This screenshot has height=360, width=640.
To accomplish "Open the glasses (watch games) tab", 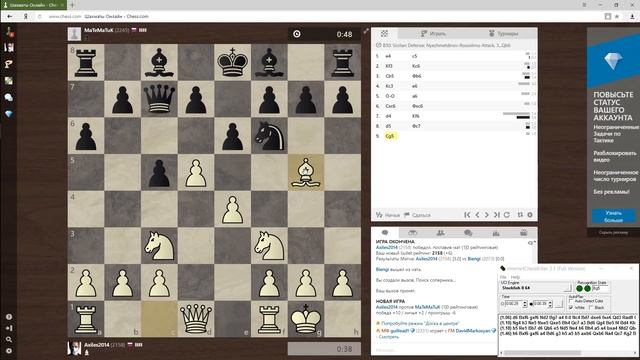I will tap(413, 233).
